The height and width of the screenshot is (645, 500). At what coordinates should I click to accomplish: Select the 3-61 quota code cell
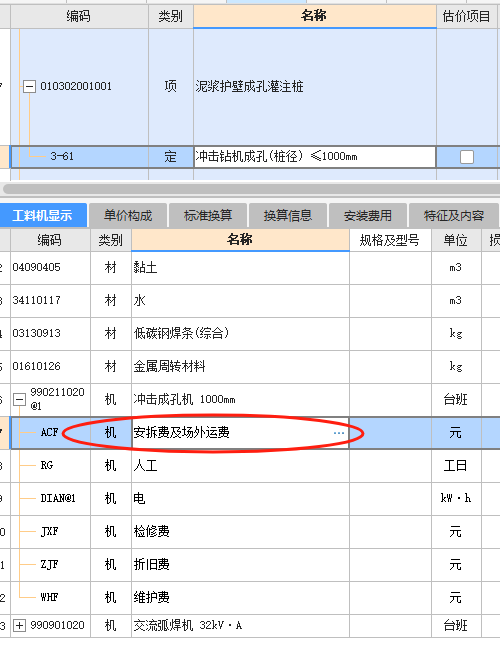80,157
